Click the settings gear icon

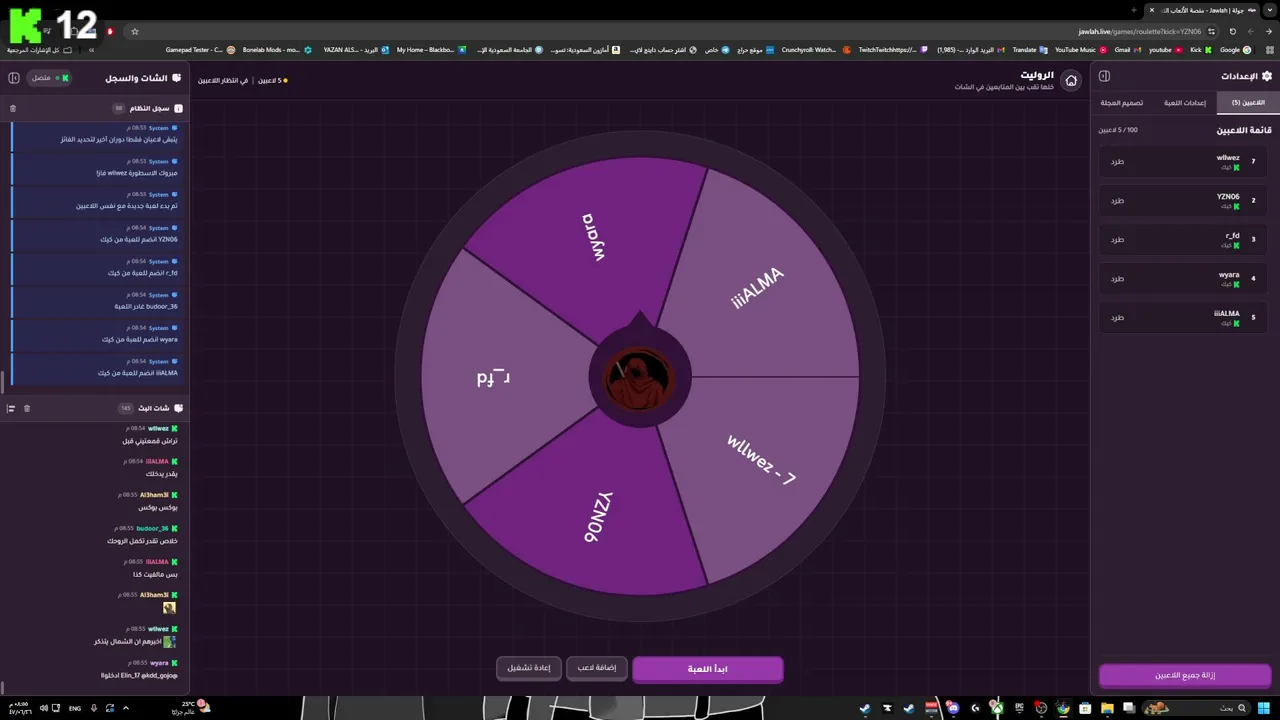tap(1267, 76)
